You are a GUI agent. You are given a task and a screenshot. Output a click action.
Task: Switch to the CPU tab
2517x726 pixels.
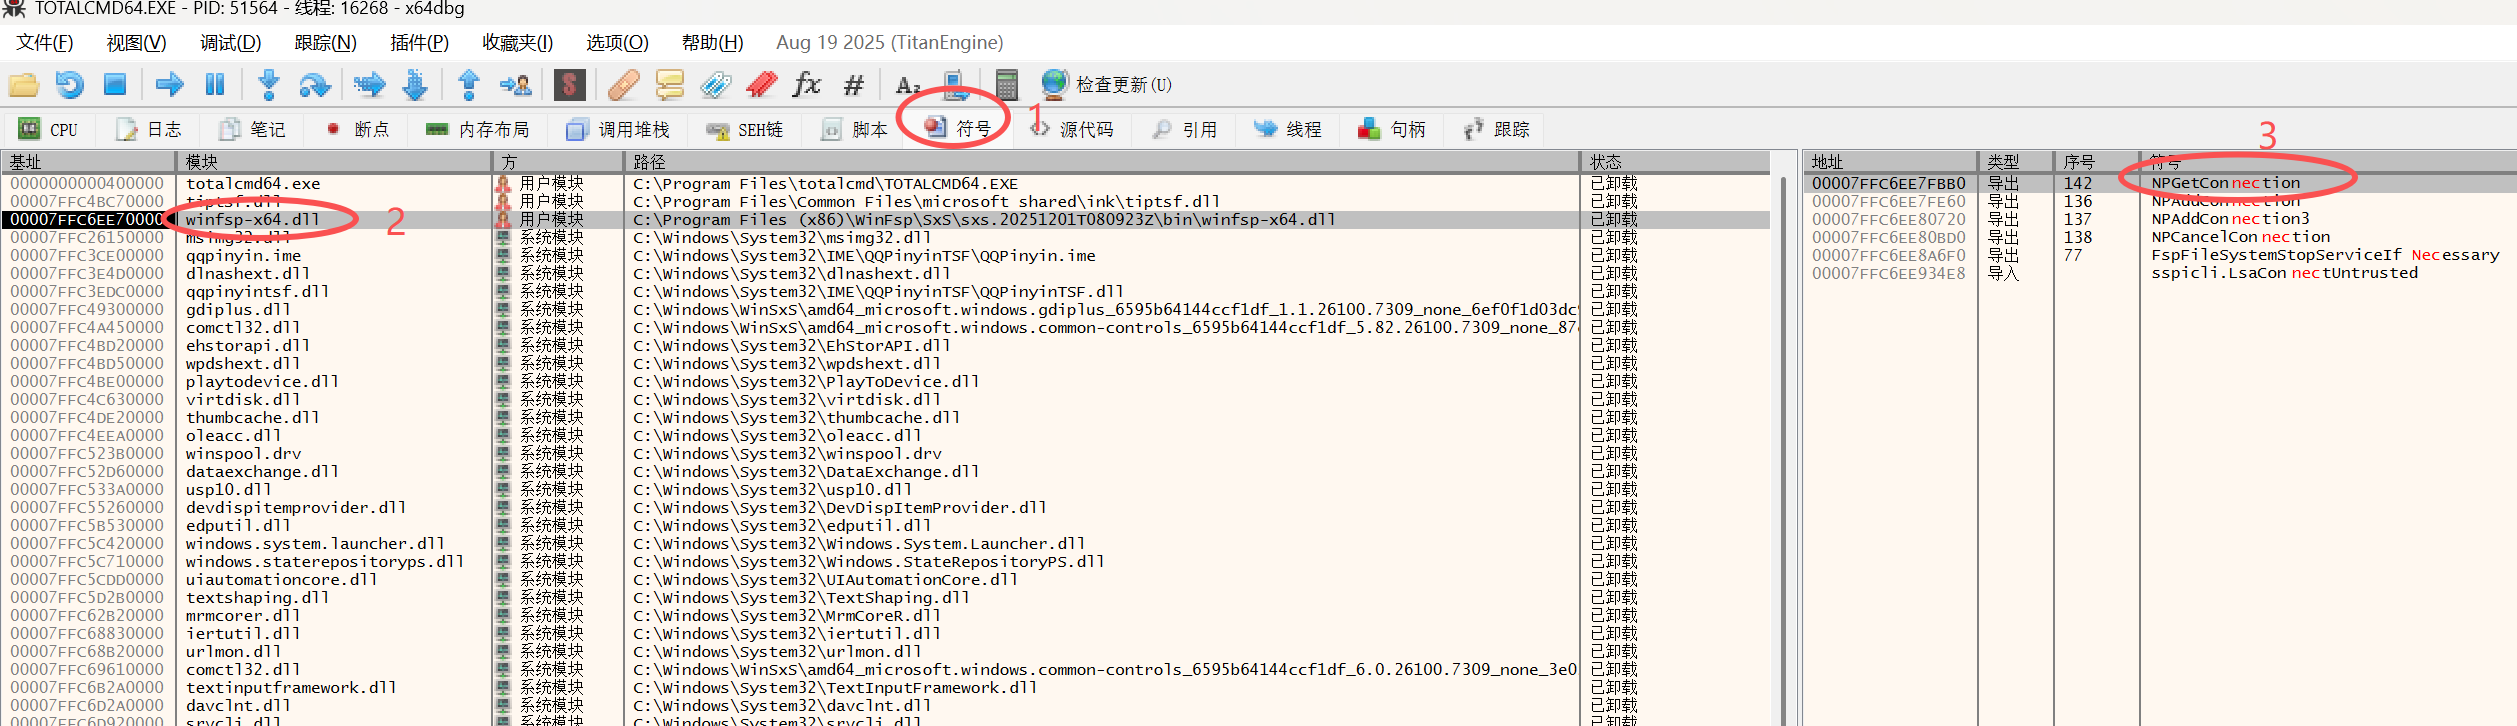point(49,129)
